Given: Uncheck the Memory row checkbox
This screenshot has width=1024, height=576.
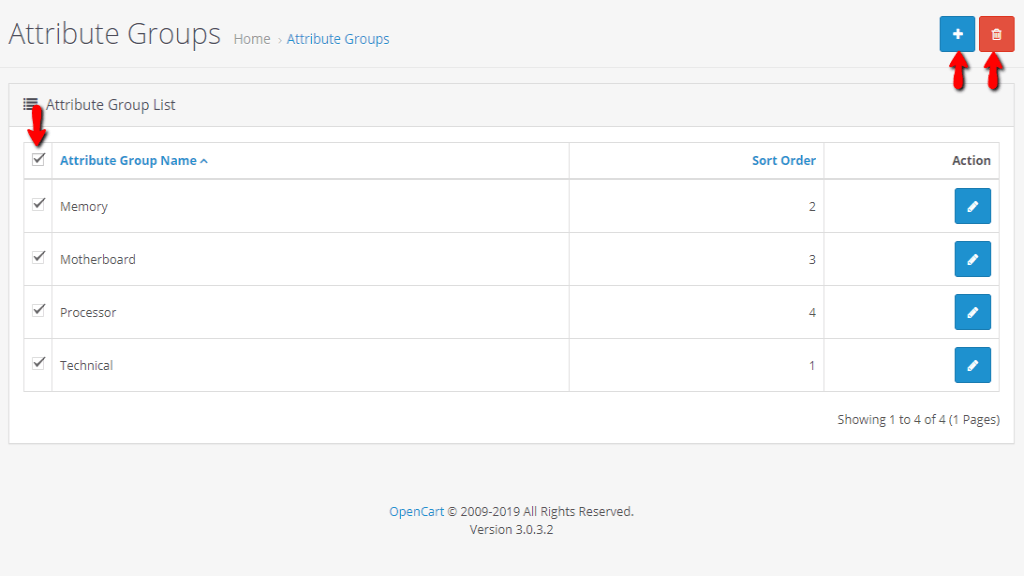Looking at the screenshot, I should coord(39,204).
